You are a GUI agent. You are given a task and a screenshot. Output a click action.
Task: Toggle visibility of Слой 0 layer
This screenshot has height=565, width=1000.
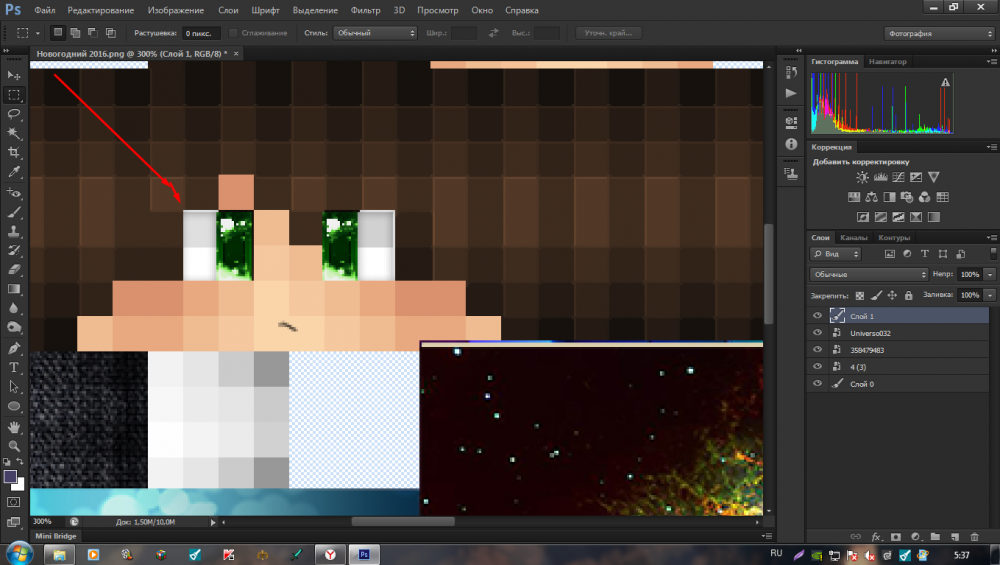818,383
